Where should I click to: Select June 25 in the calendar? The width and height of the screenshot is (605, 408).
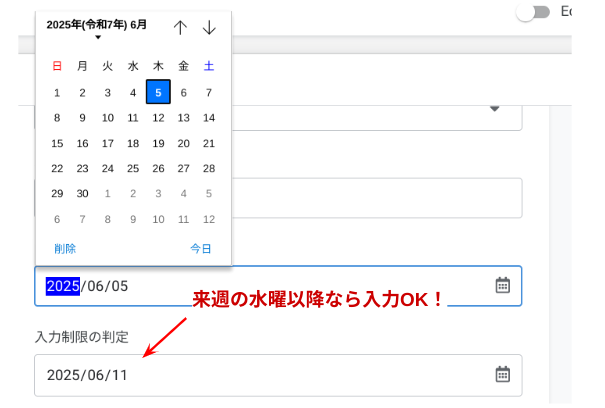(133, 169)
